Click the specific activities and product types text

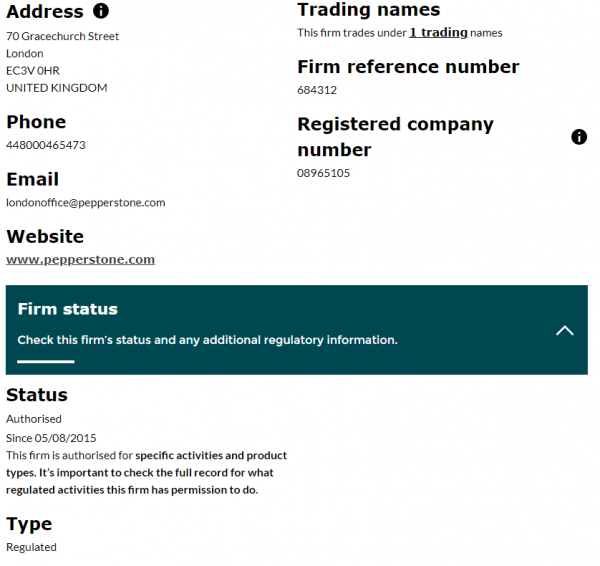pyautogui.click(x=210, y=456)
